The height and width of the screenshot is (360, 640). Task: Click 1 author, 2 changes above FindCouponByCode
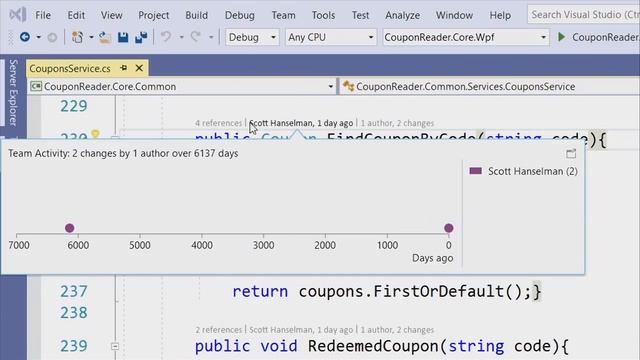[x=397, y=123]
